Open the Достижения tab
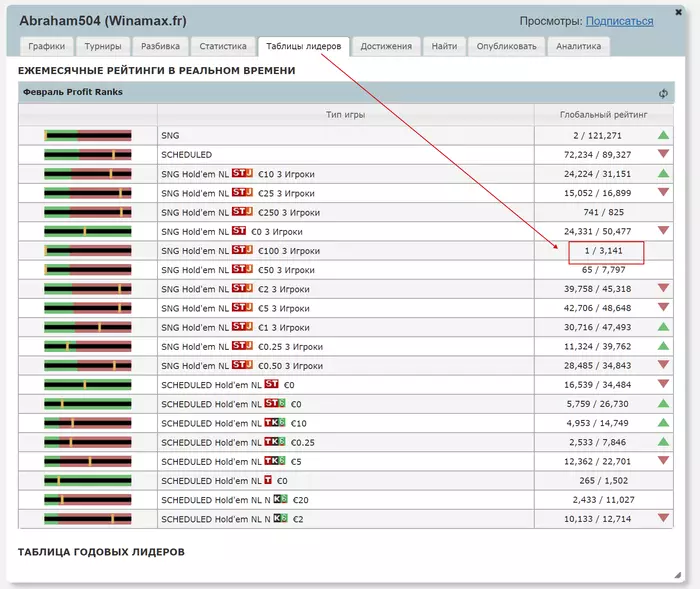 pos(386,46)
